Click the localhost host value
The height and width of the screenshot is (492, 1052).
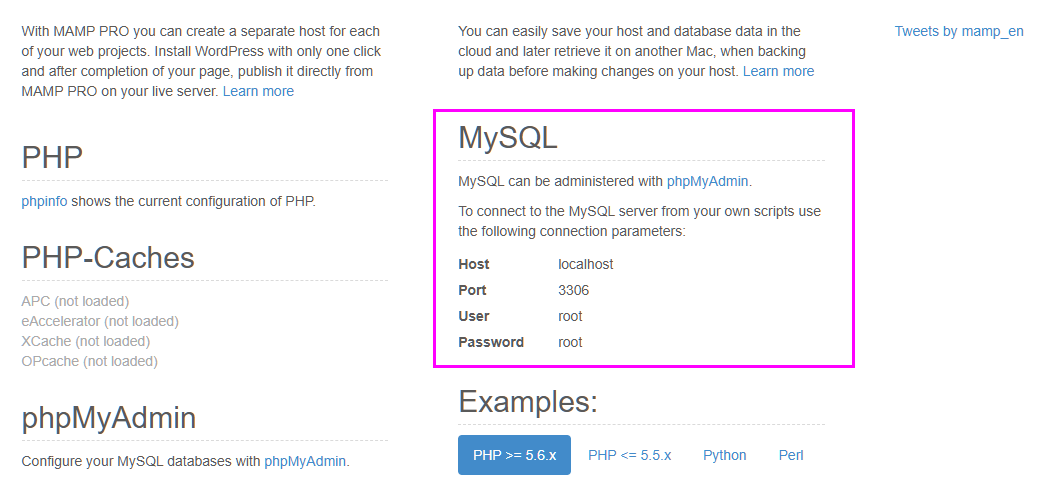585,264
